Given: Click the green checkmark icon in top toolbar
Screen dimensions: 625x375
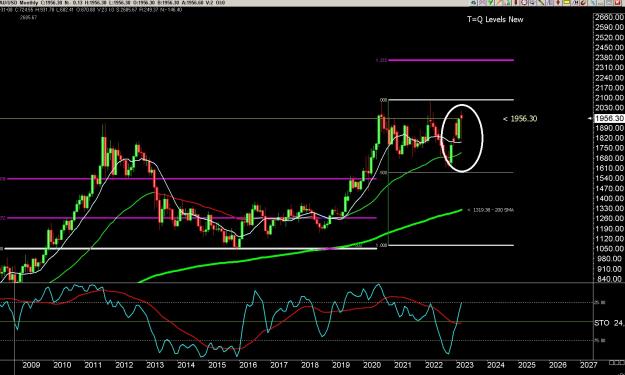Looking at the screenshot, I should coord(490,2).
